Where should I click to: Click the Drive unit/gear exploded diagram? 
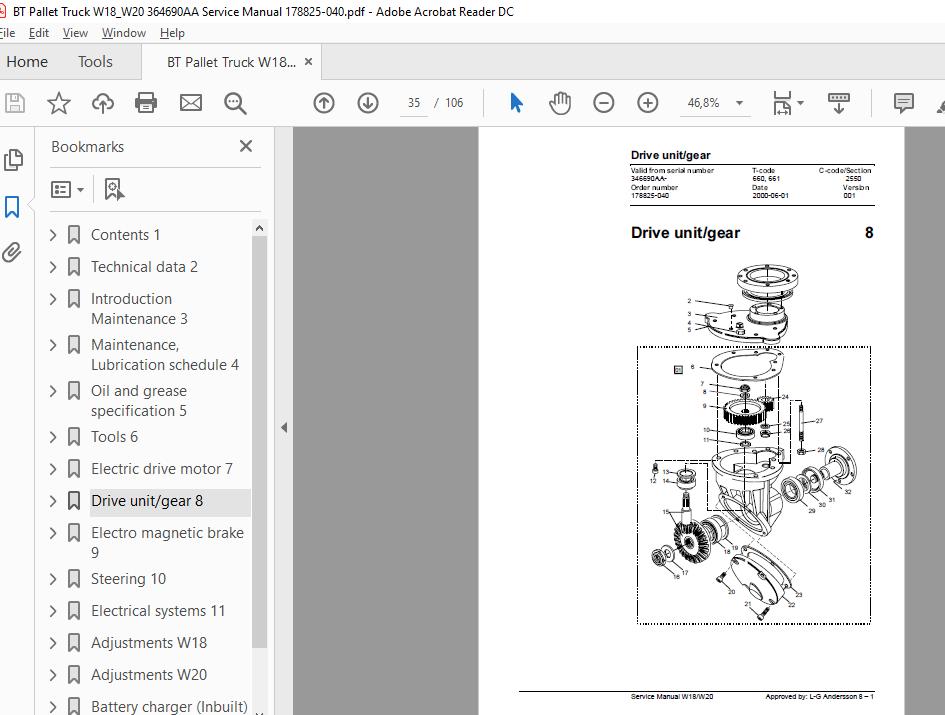(754, 444)
